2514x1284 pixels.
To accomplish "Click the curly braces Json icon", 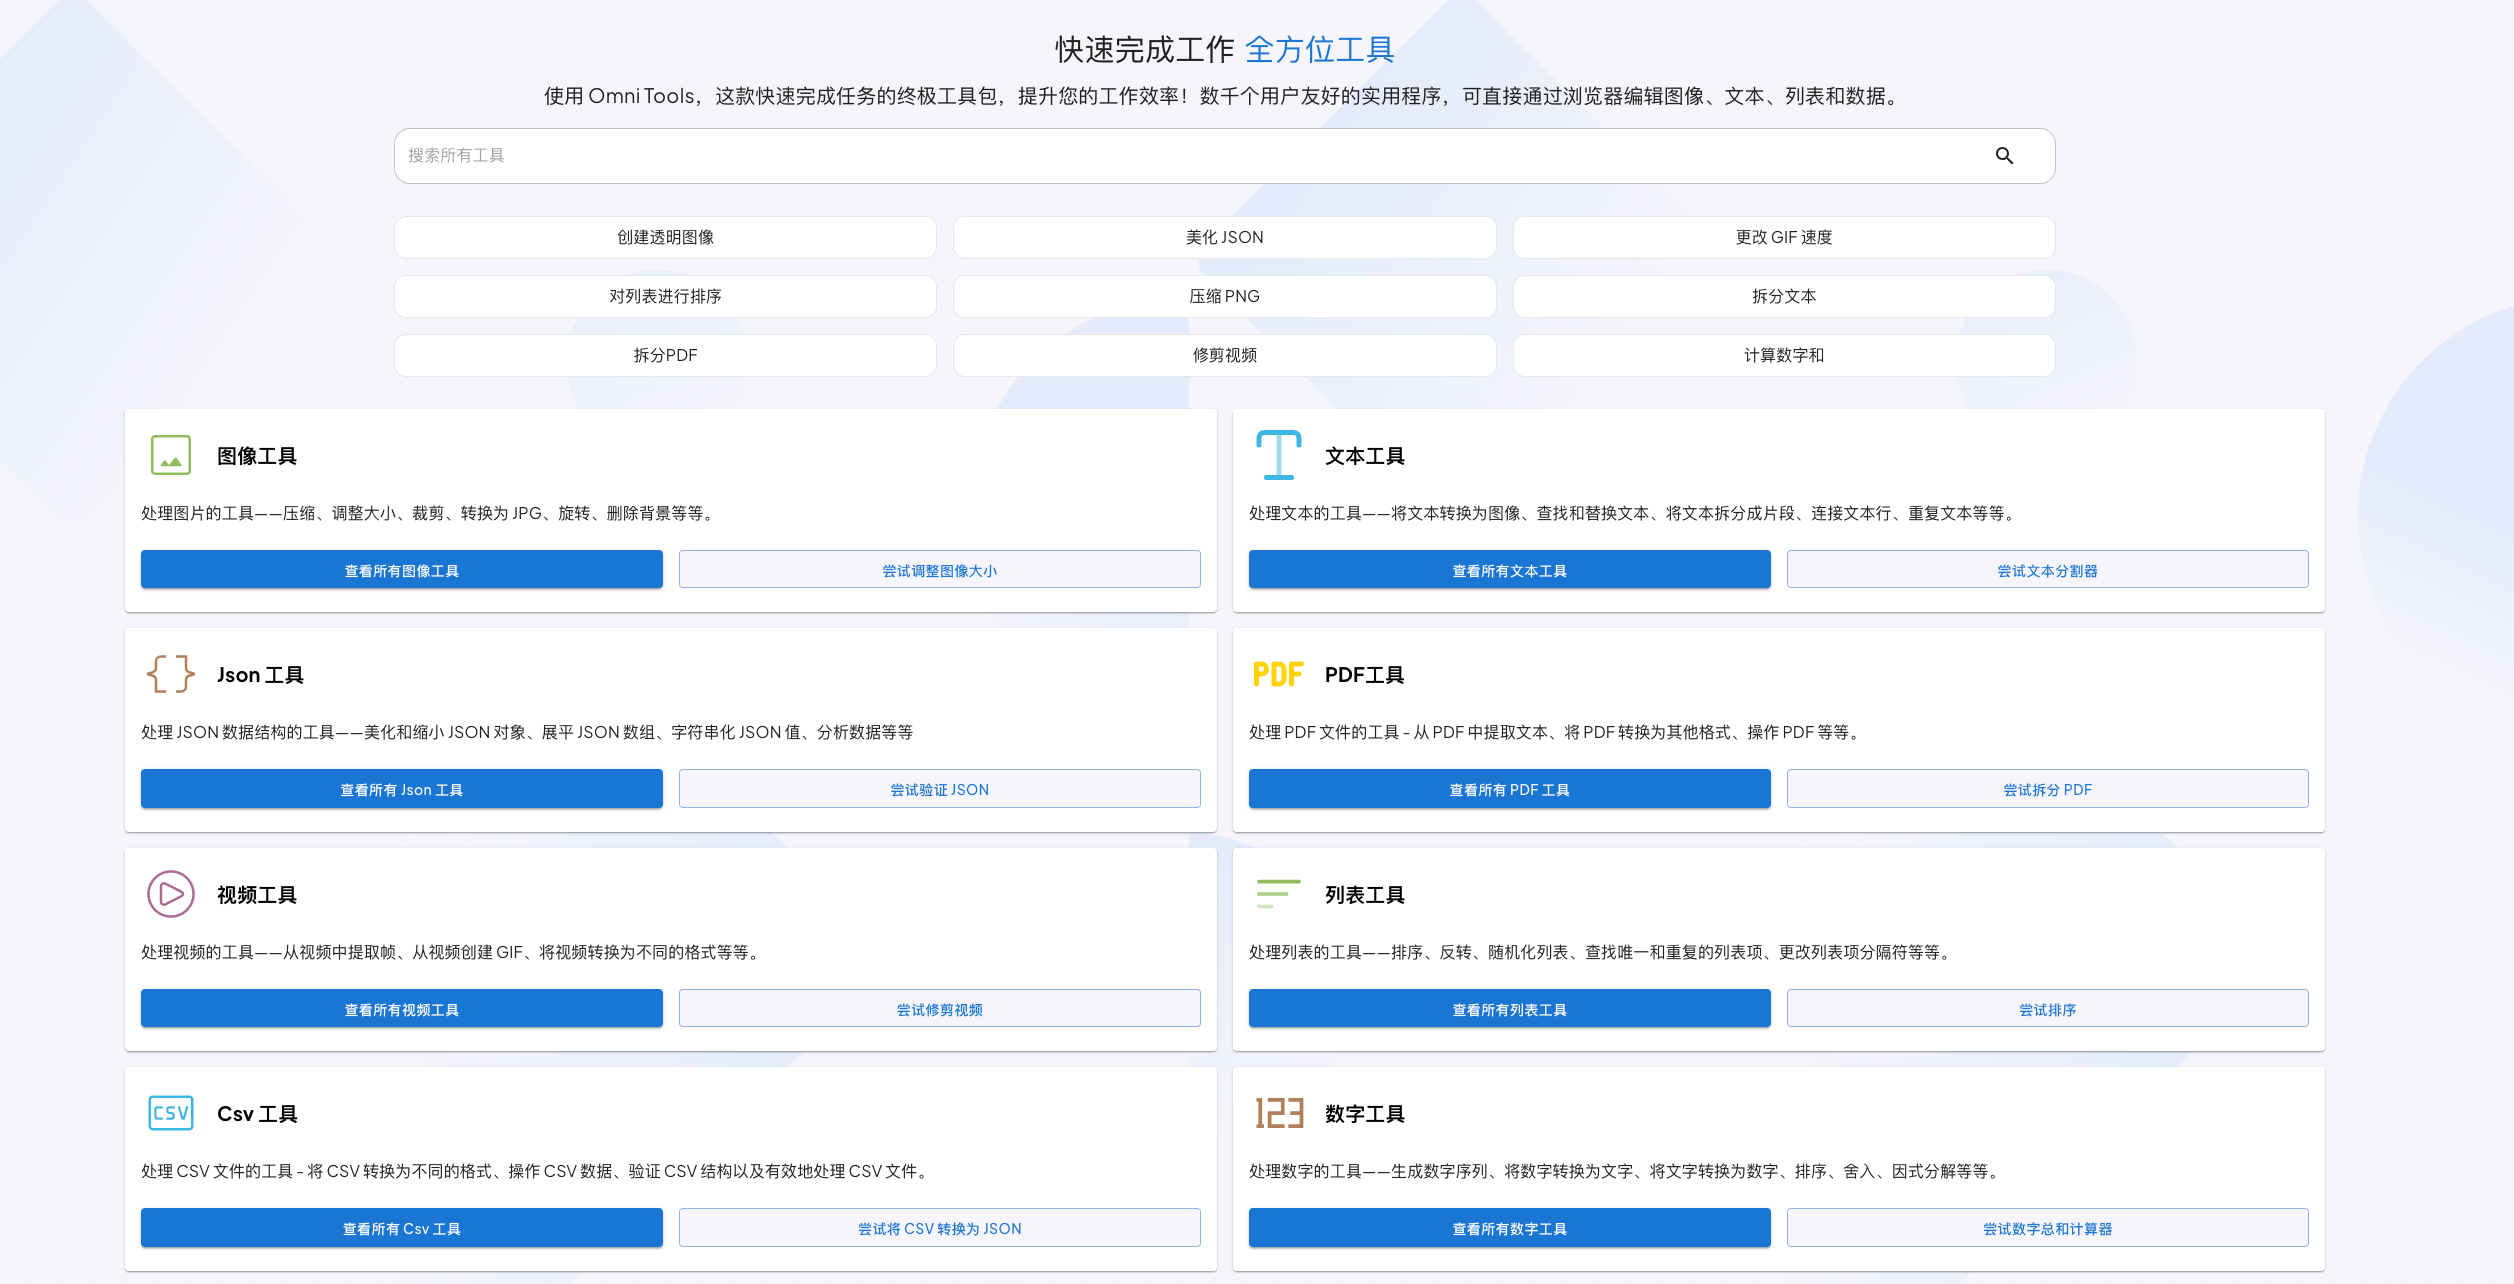I will (171, 675).
